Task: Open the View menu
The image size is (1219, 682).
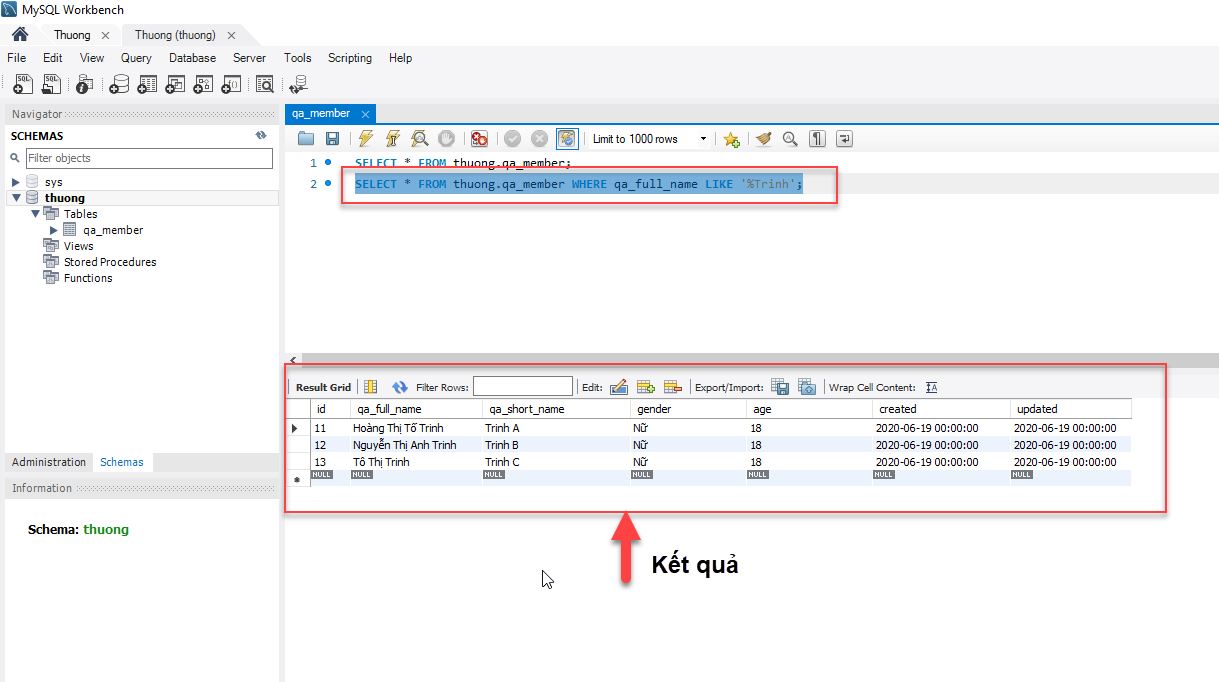Action: [x=92, y=58]
